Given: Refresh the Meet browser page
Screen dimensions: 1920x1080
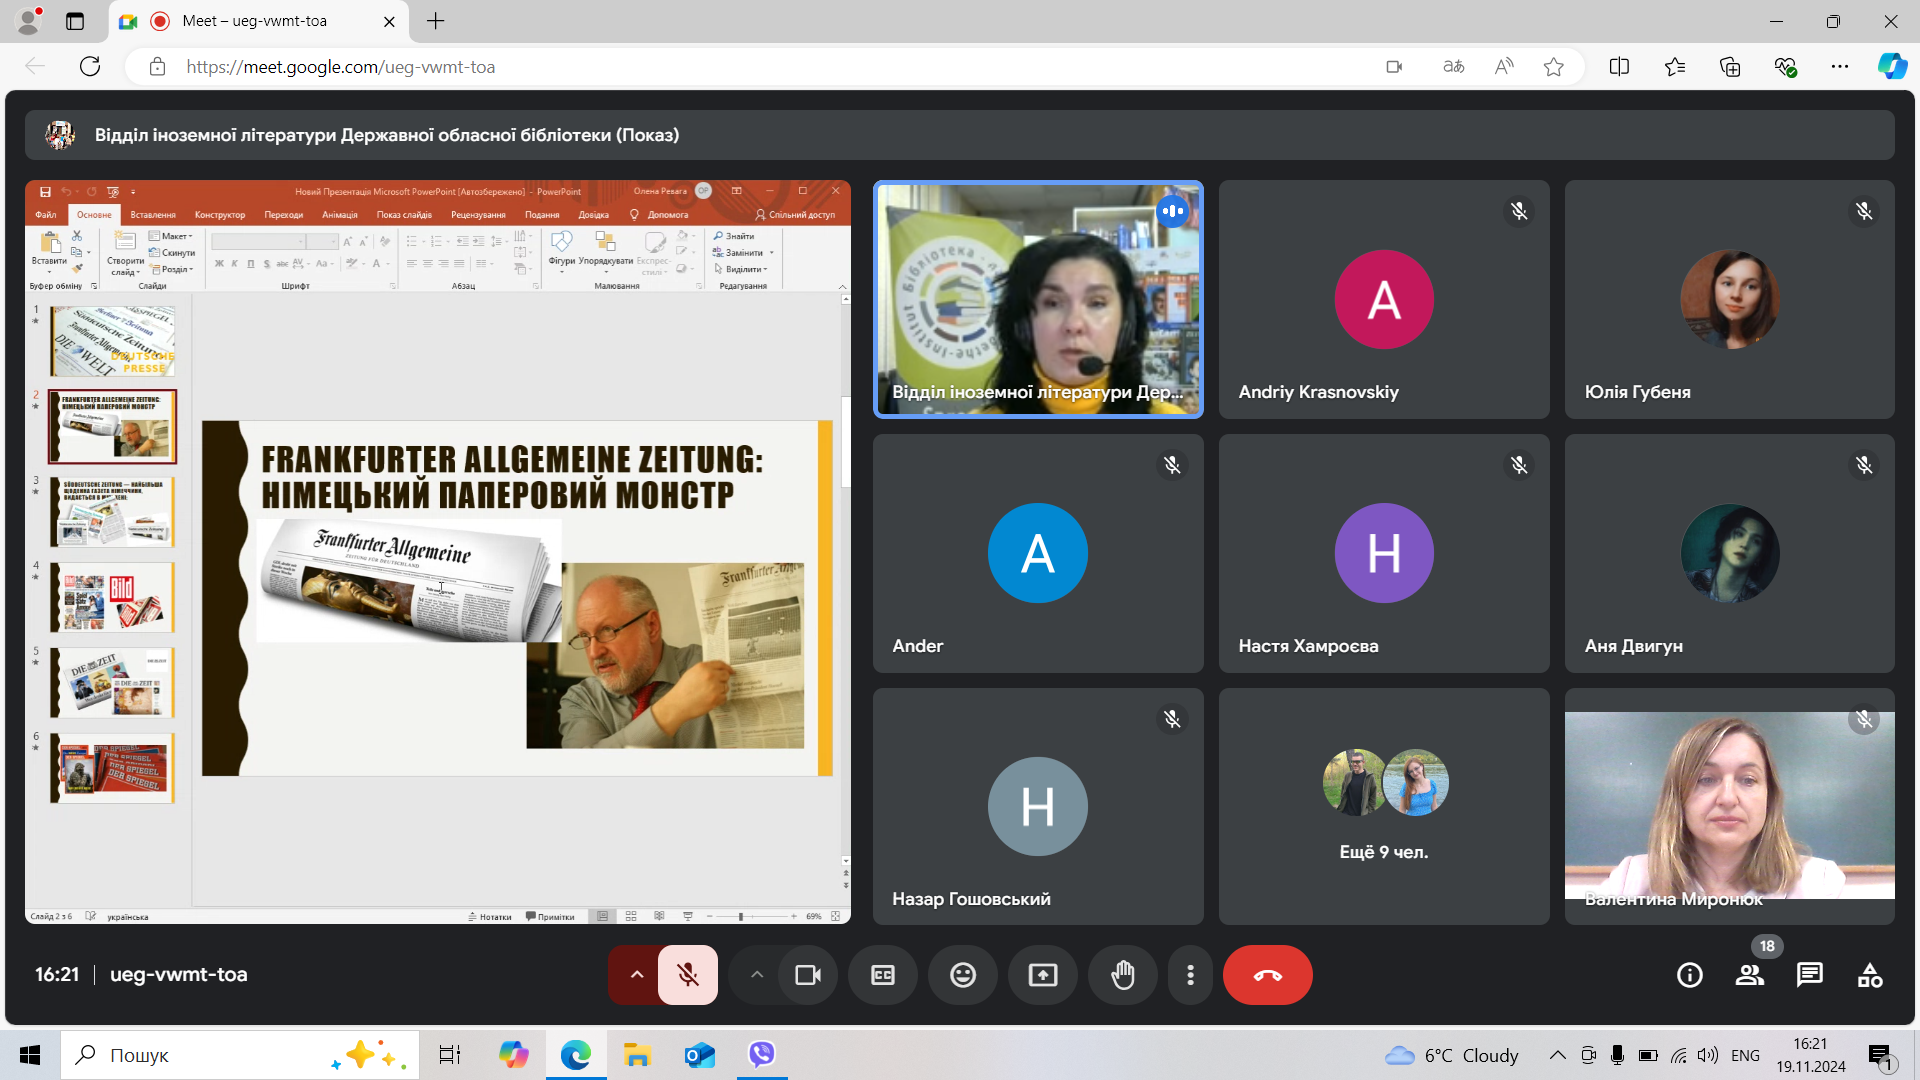Looking at the screenshot, I should coord(90,67).
